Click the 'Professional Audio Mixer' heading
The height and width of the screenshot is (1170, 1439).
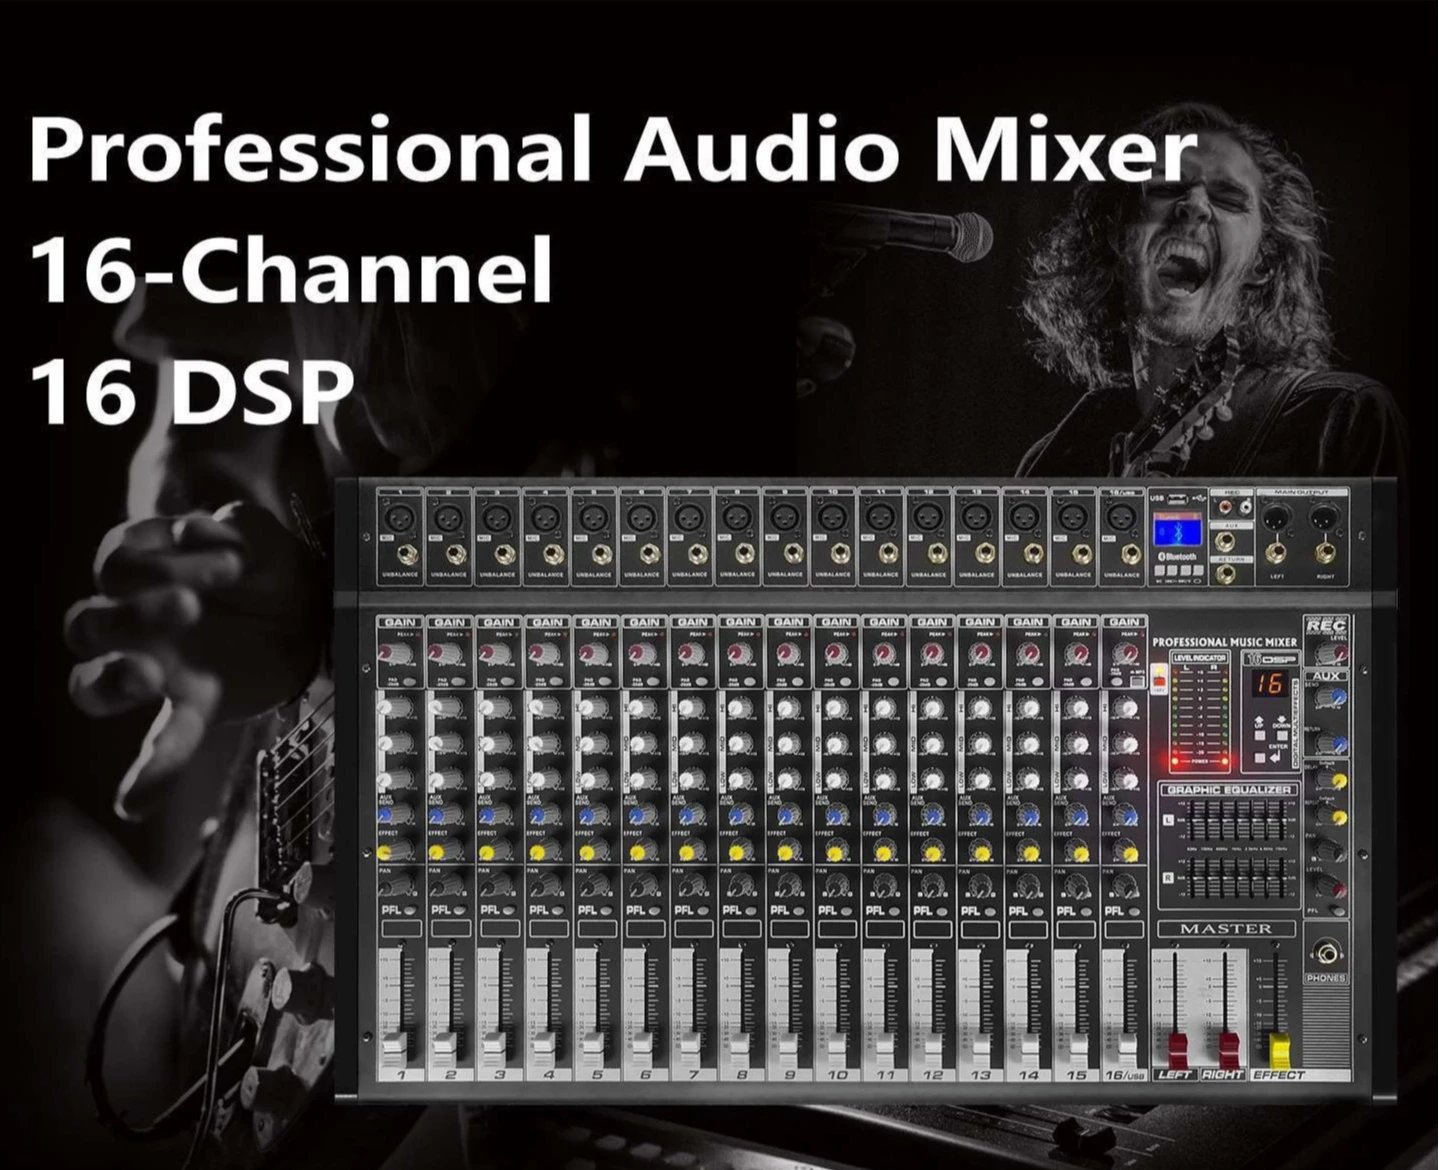pos(613,151)
